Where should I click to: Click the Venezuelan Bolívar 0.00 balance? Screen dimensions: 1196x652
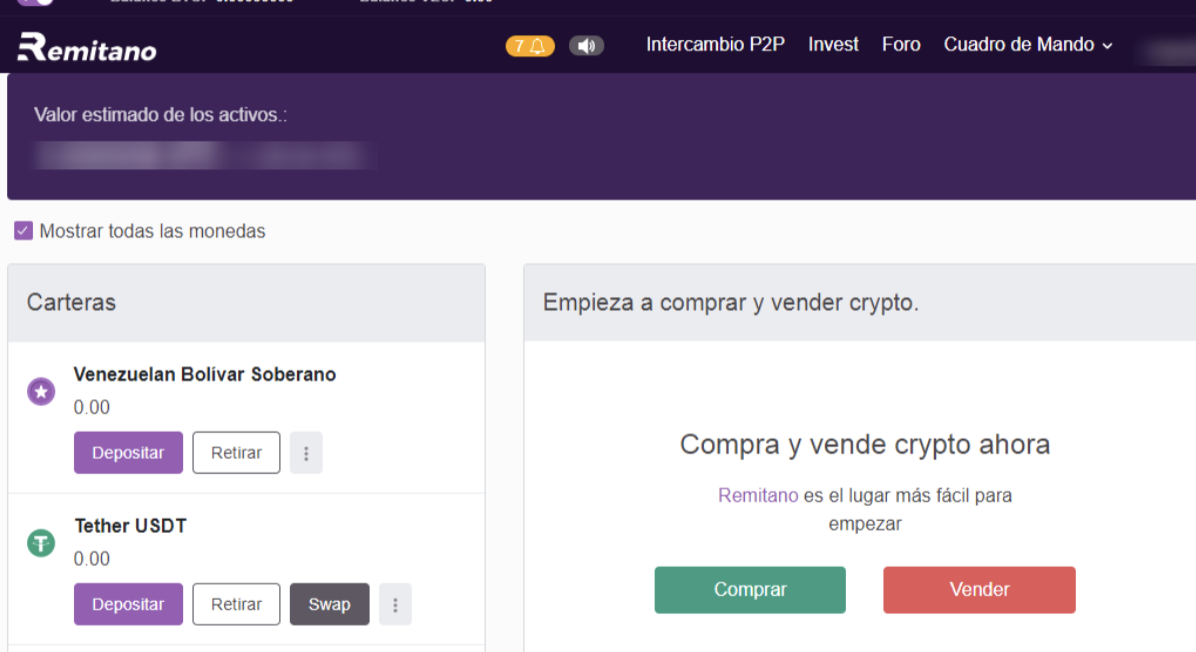(x=92, y=407)
